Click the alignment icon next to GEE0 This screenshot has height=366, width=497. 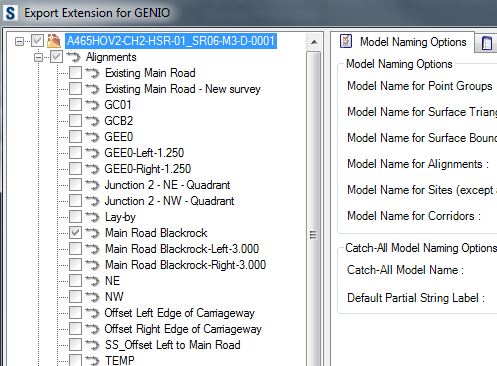(92, 137)
